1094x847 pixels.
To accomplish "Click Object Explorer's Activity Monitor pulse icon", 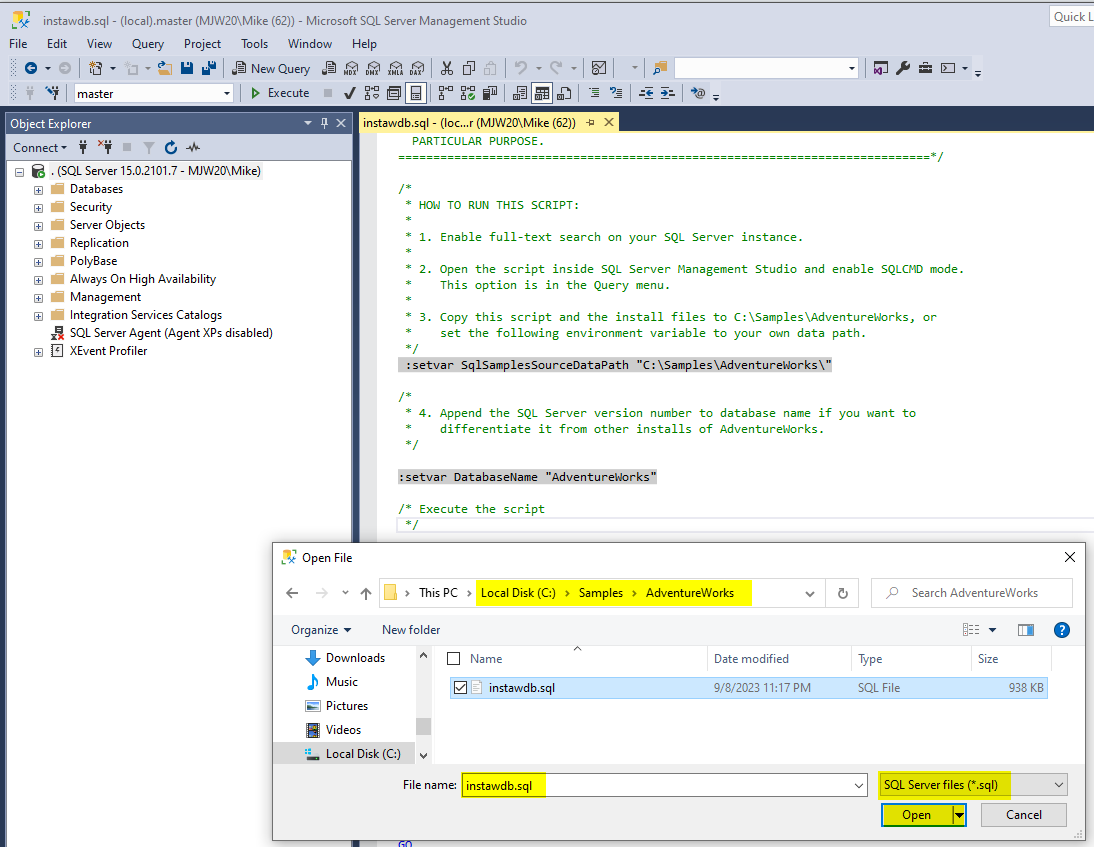I will 193,147.
